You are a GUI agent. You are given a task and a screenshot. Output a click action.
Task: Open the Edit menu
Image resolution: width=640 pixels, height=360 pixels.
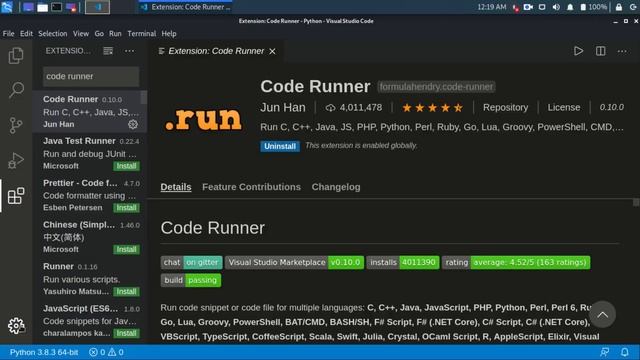26,33
